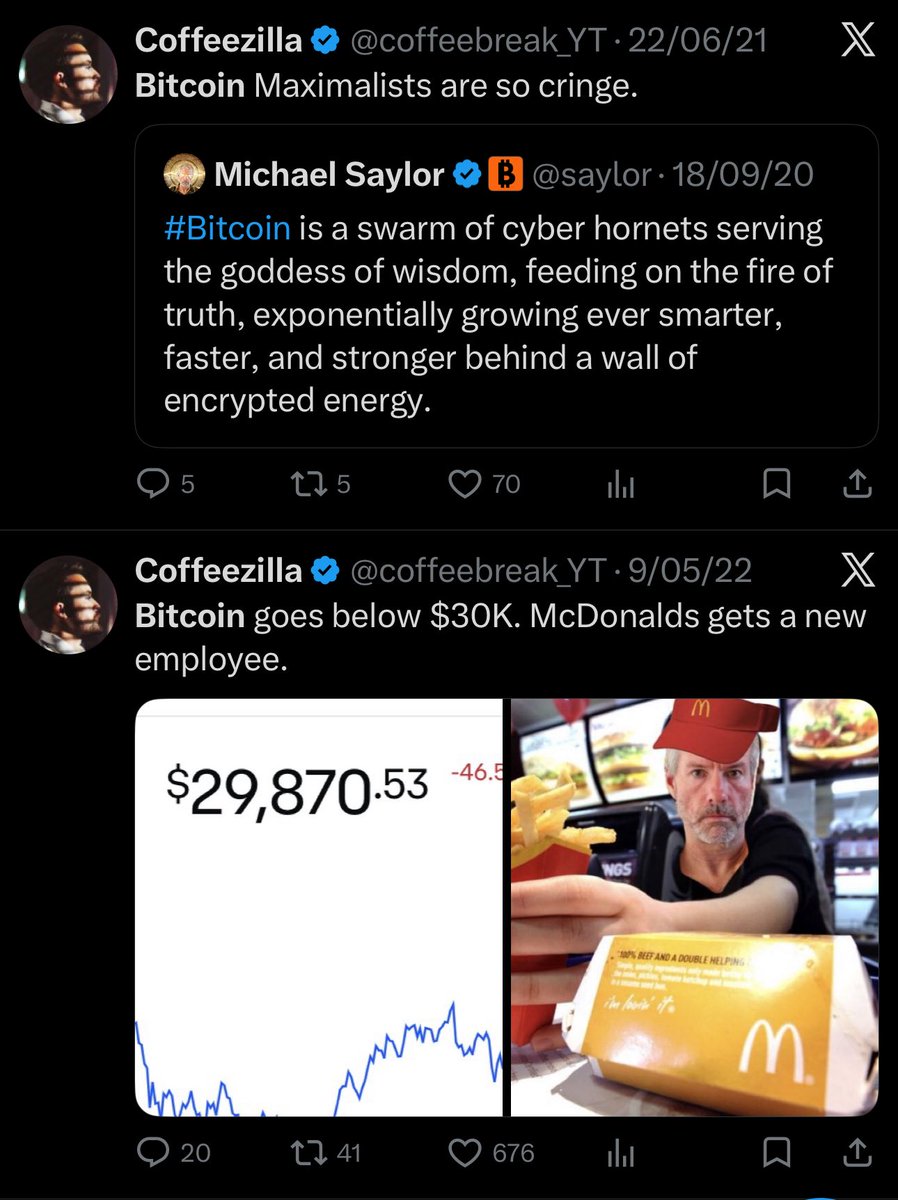Bookmark the McDonalds employee tweet
The height and width of the screenshot is (1200, 898).
coord(776,1152)
